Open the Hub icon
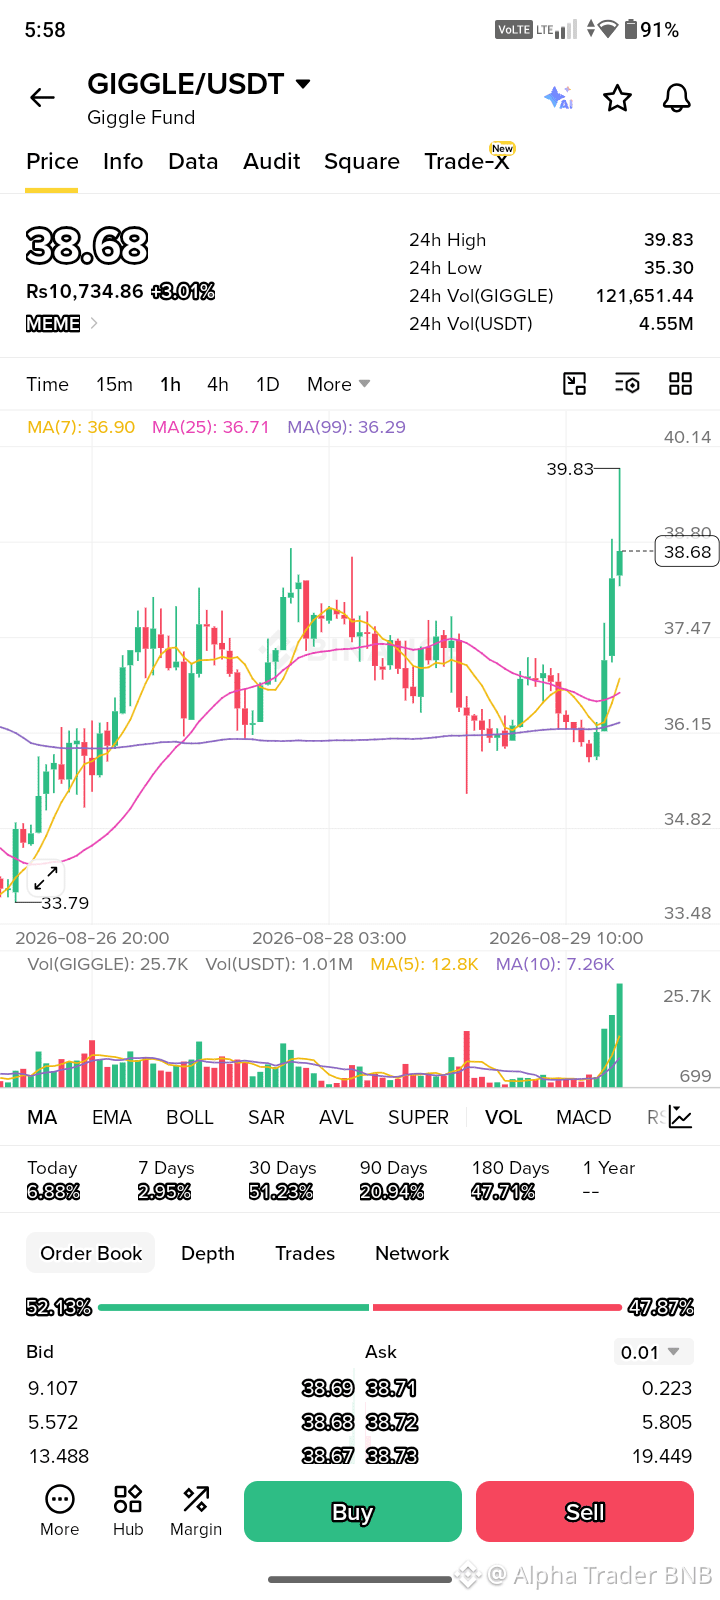The image size is (720, 1600). point(128,1510)
